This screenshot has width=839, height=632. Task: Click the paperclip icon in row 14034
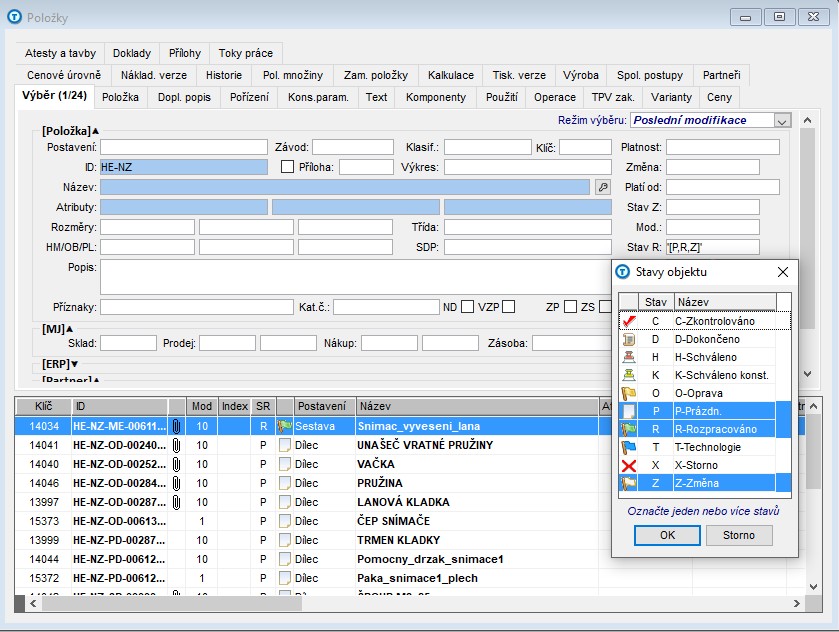(176, 427)
